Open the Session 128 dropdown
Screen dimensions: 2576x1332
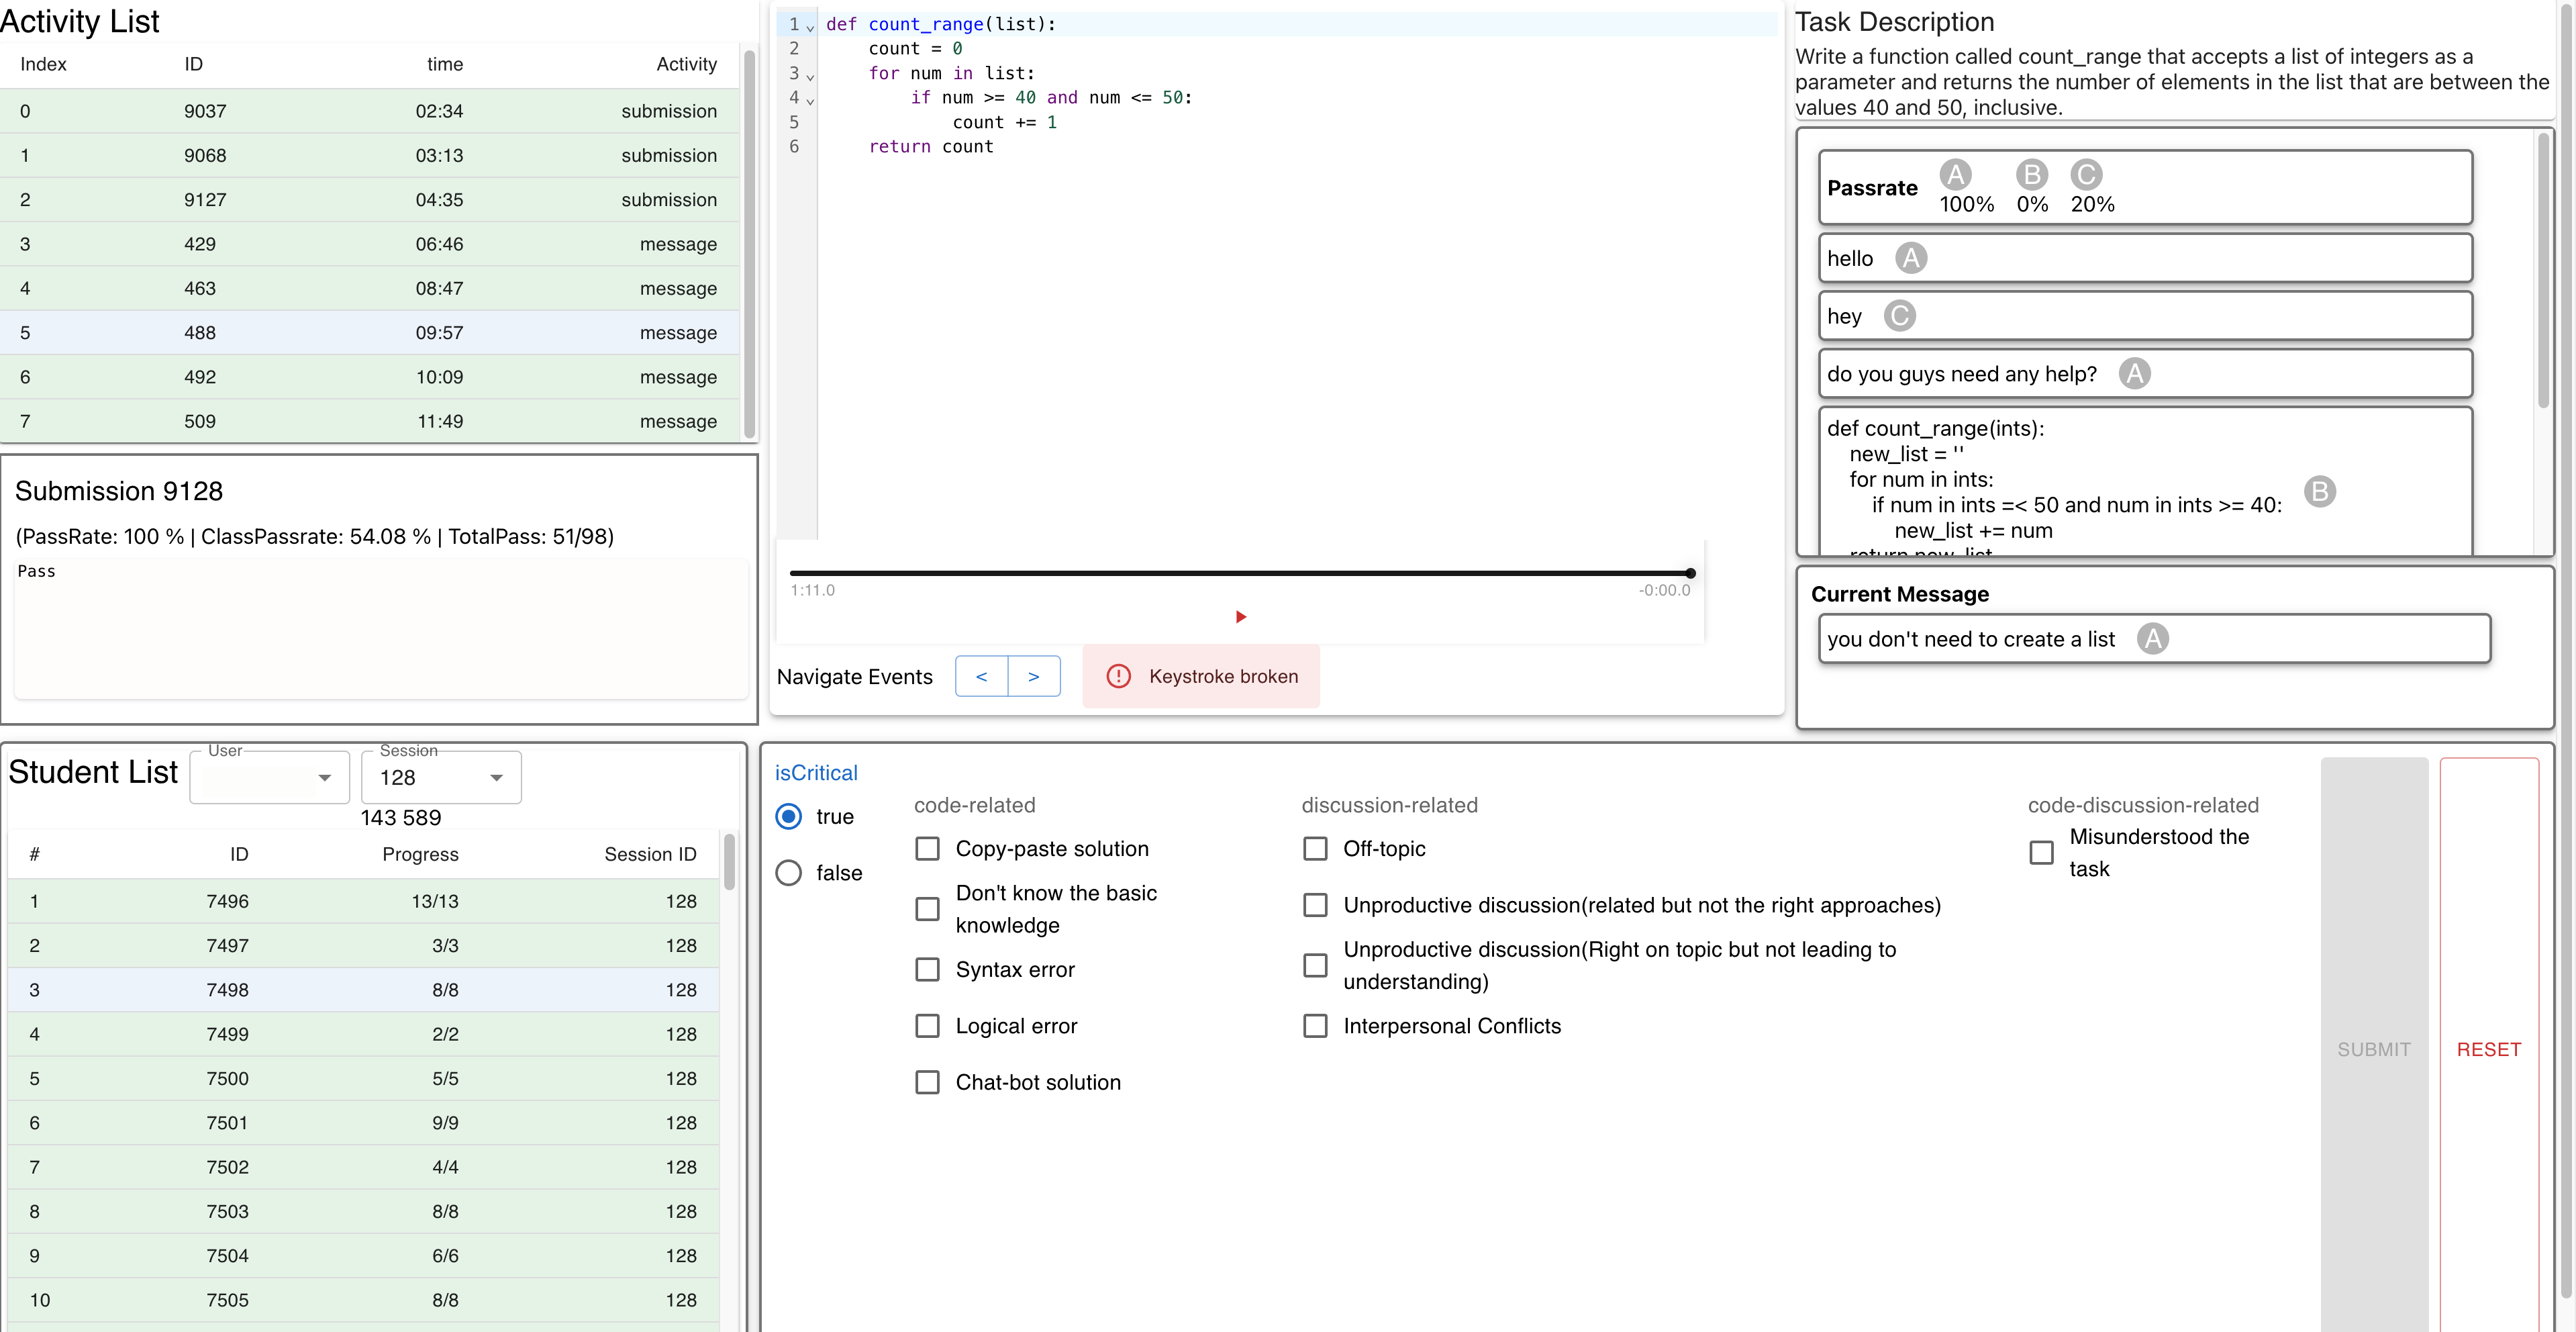tap(441, 777)
